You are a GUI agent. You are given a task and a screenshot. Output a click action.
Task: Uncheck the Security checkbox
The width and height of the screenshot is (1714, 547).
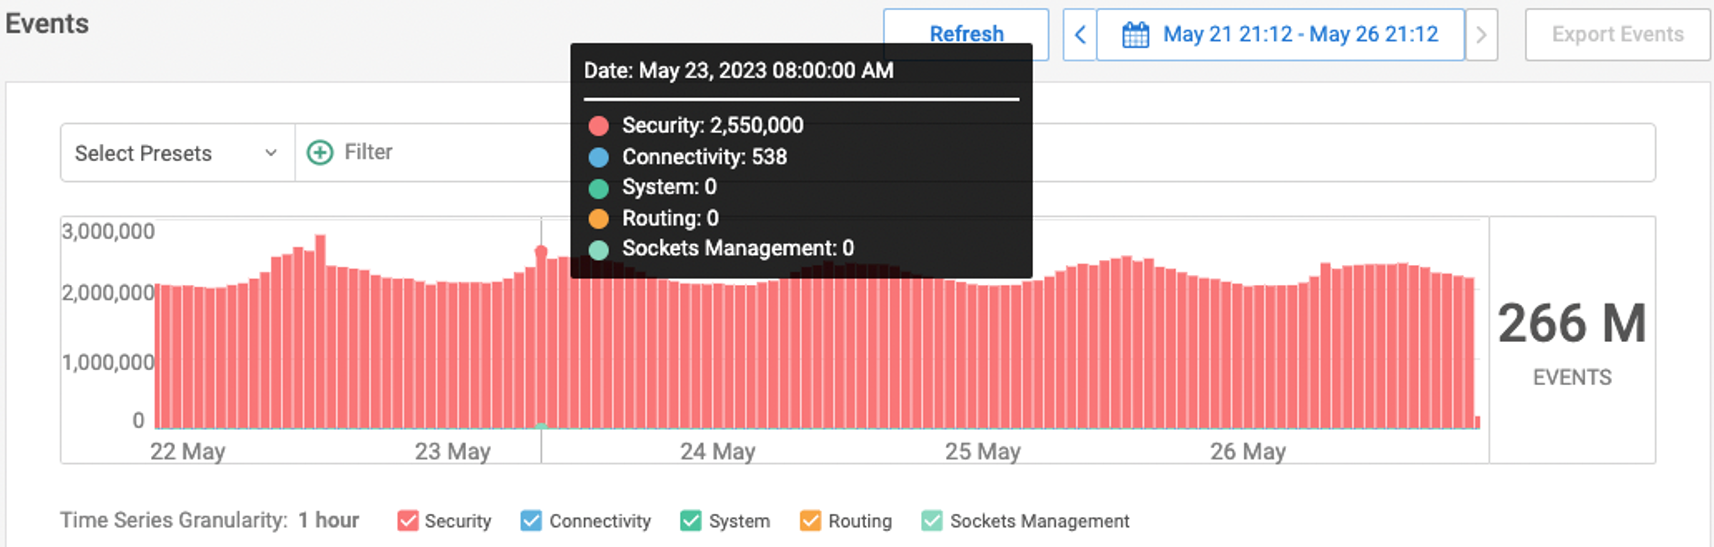pyautogui.click(x=407, y=521)
